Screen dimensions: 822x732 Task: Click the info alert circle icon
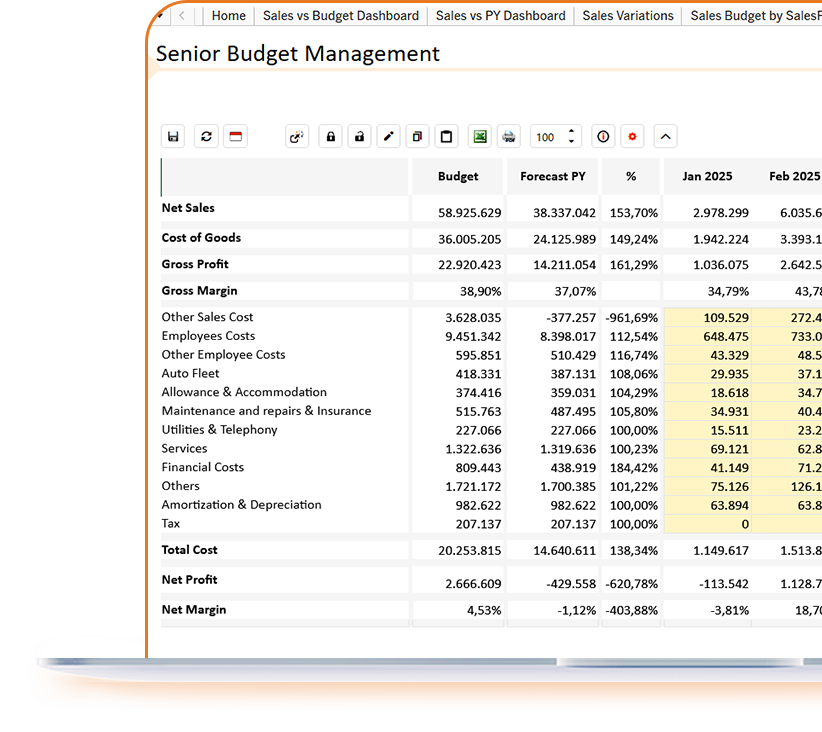click(x=603, y=137)
